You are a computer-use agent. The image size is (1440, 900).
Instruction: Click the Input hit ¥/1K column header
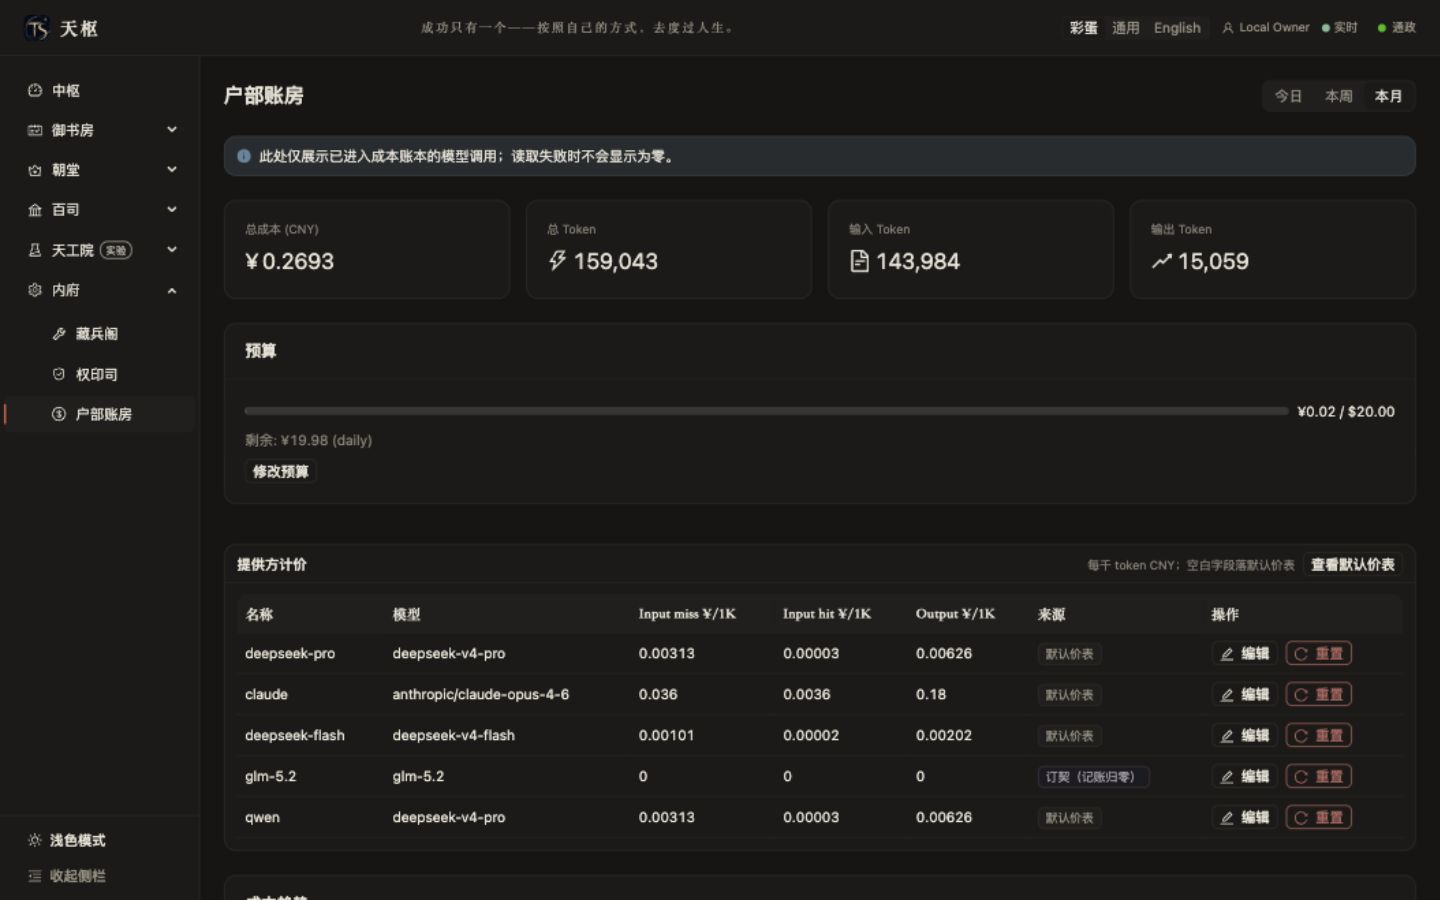[827, 614]
